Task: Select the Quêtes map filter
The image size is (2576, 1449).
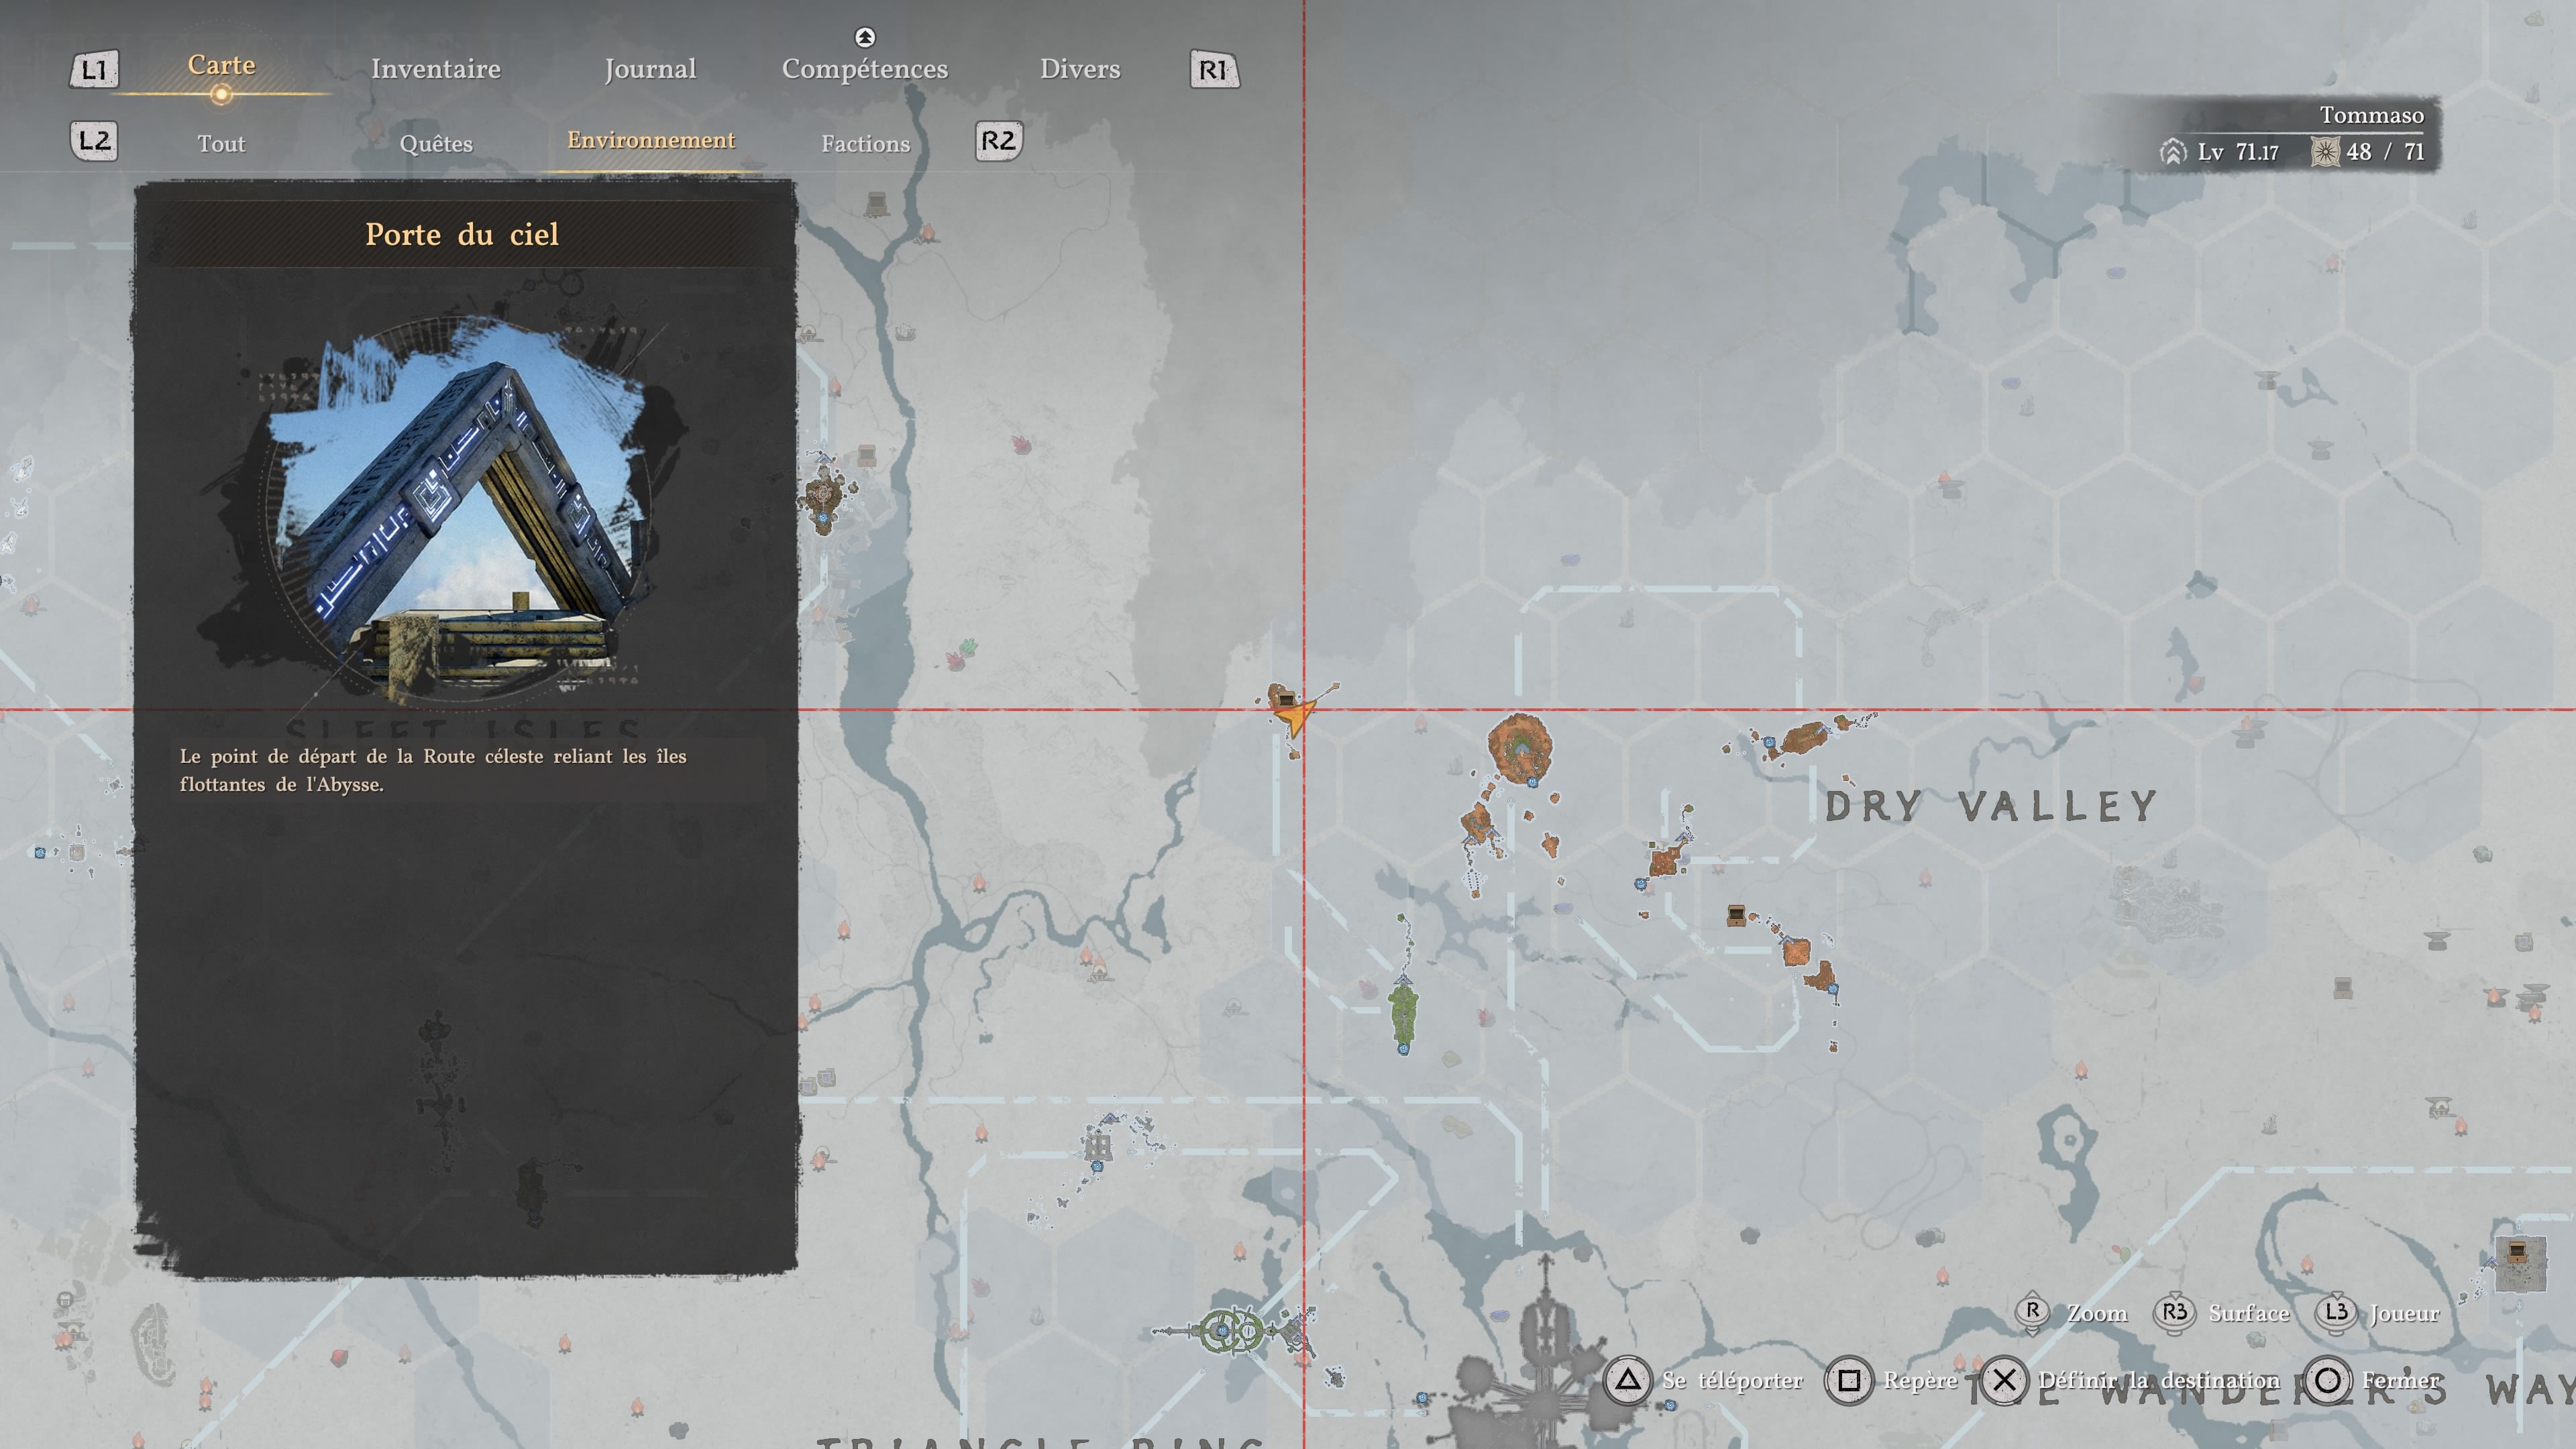Action: (x=436, y=144)
